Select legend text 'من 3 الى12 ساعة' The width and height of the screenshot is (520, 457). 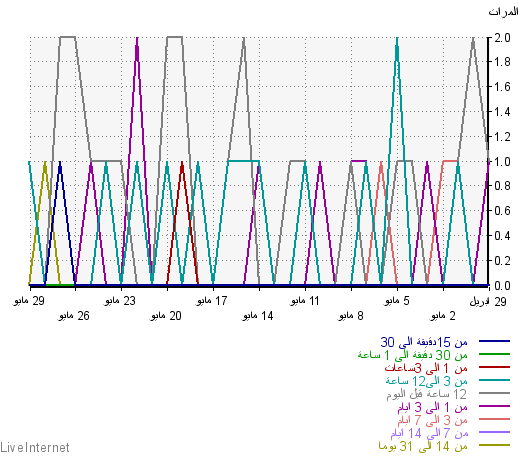coord(427,381)
